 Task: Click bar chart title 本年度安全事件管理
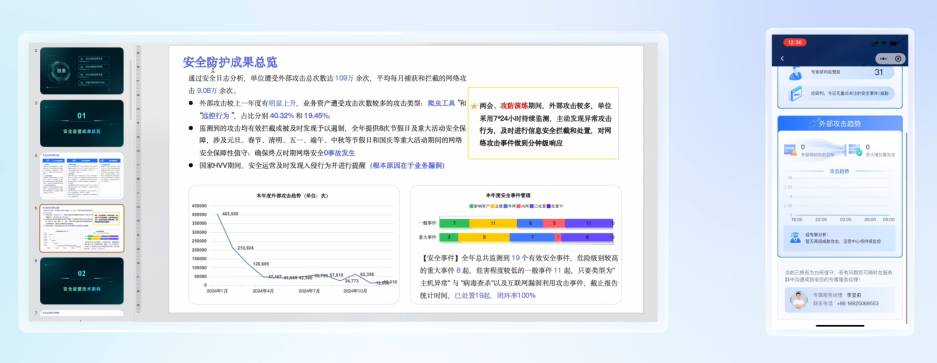pyautogui.click(x=508, y=196)
